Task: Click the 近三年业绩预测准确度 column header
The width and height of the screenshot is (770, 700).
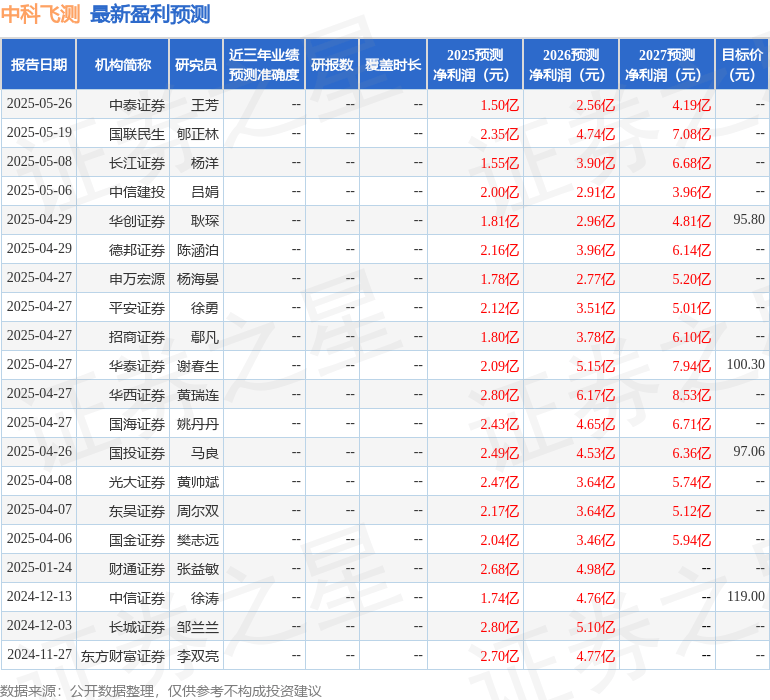Action: point(264,65)
